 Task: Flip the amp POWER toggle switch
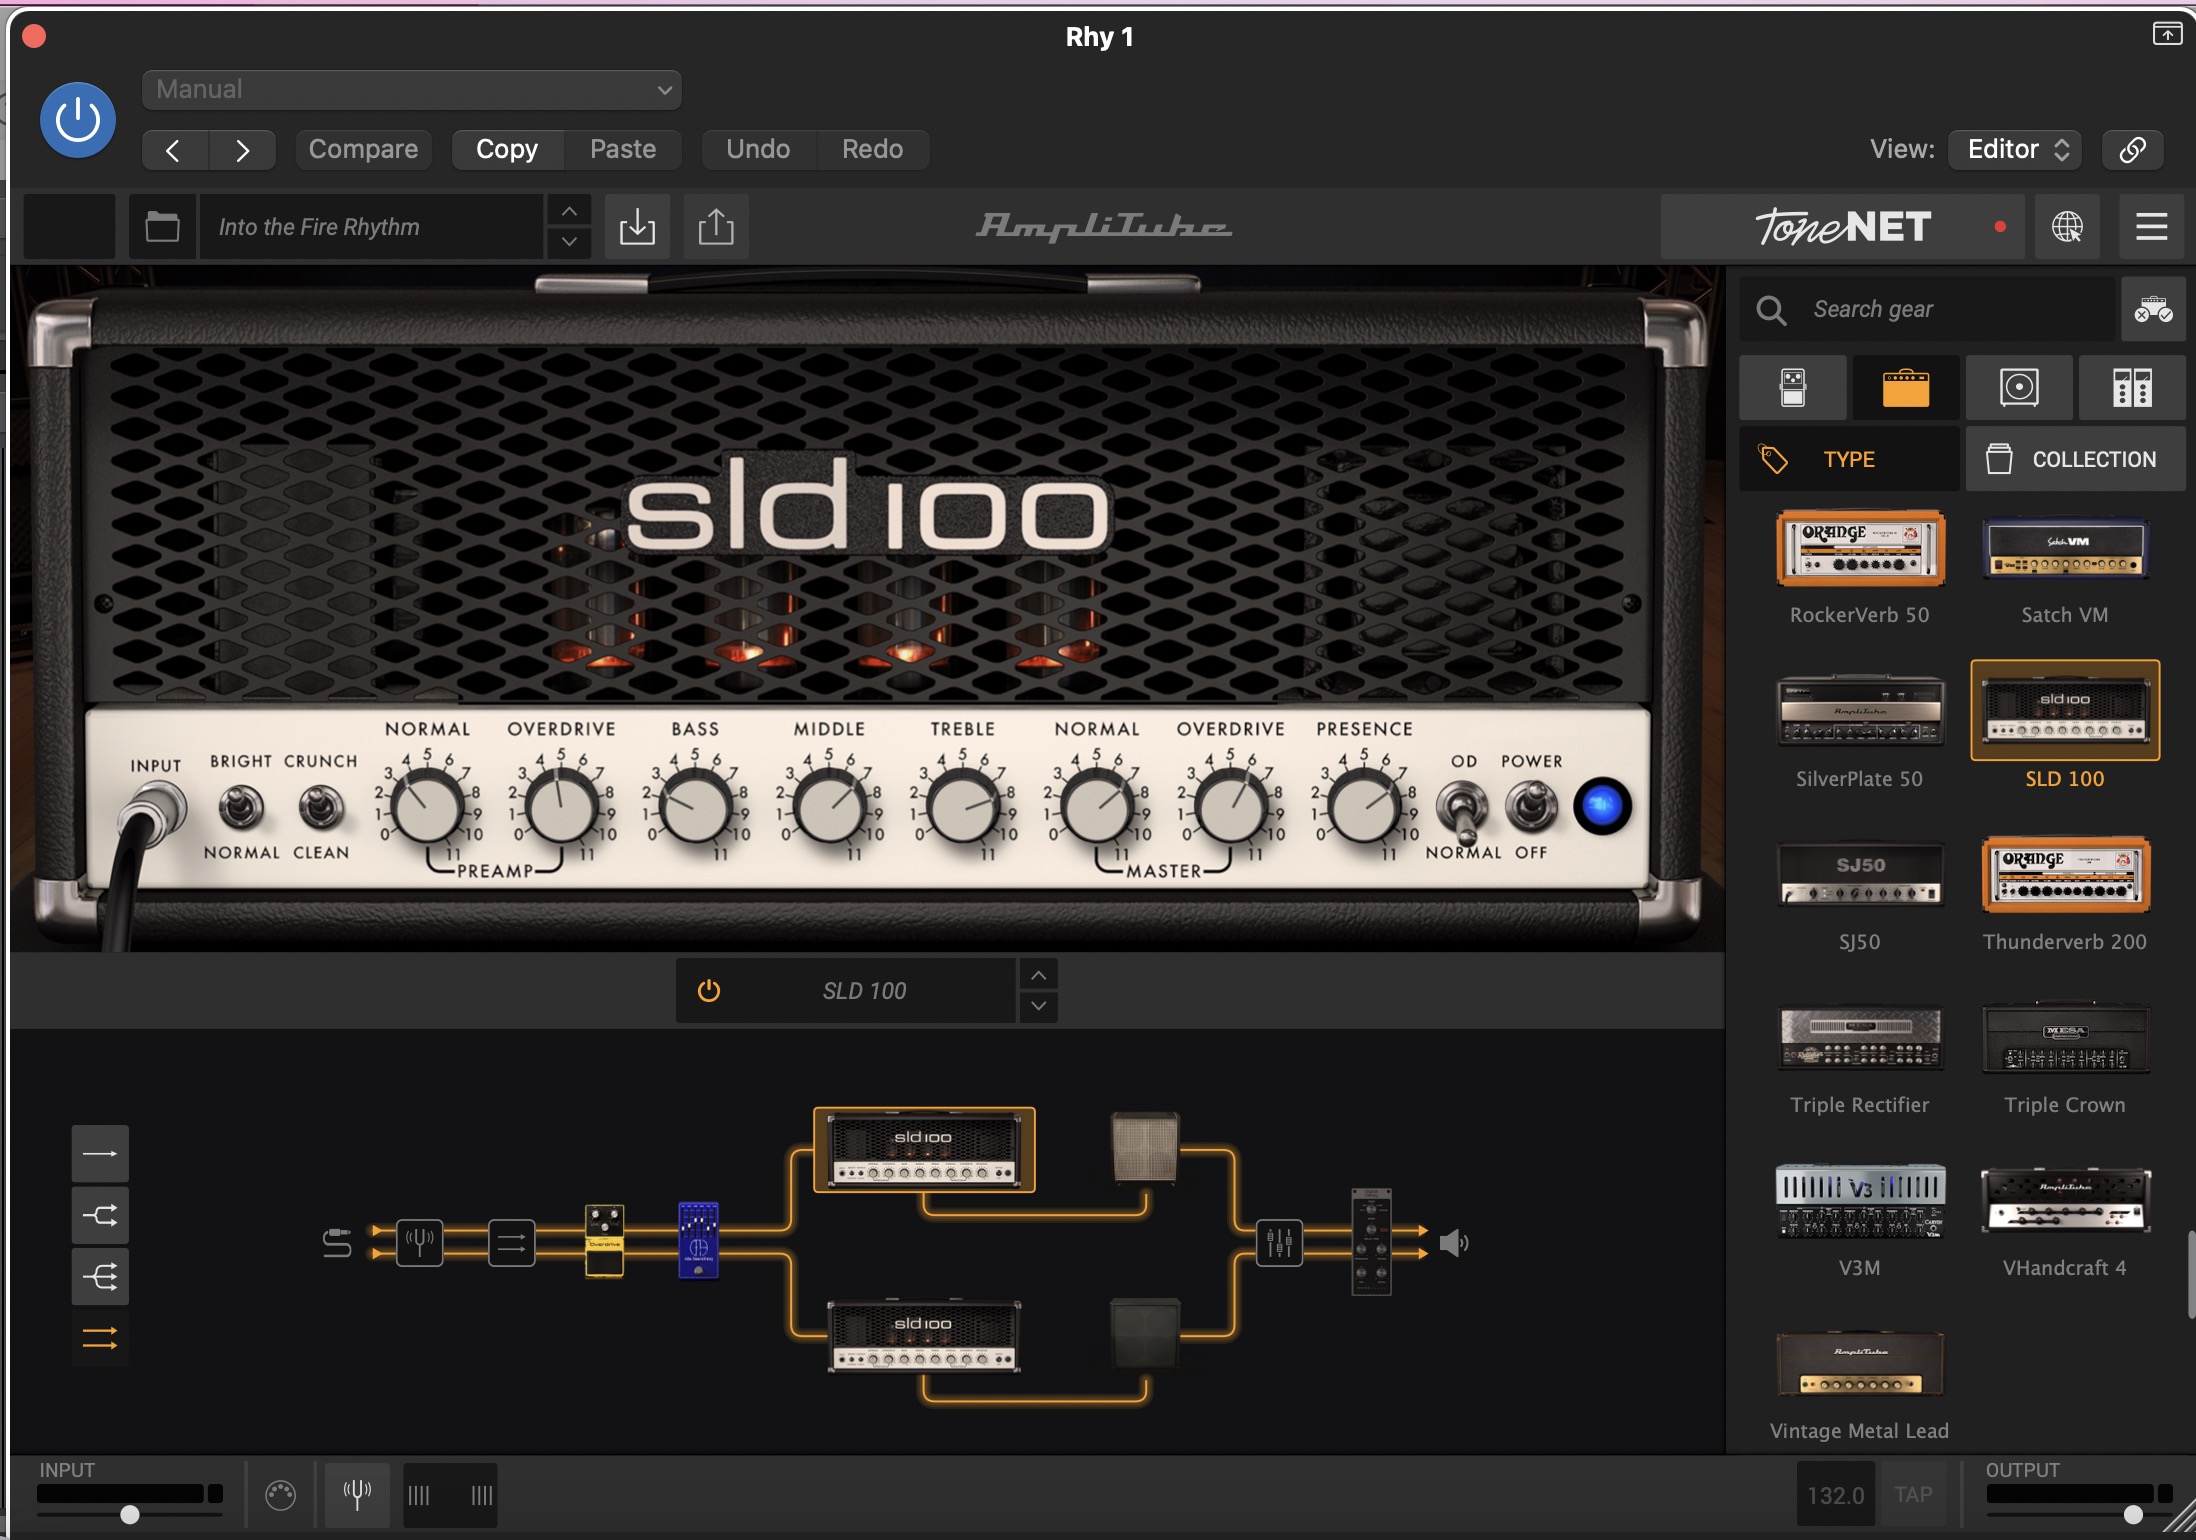(1531, 806)
